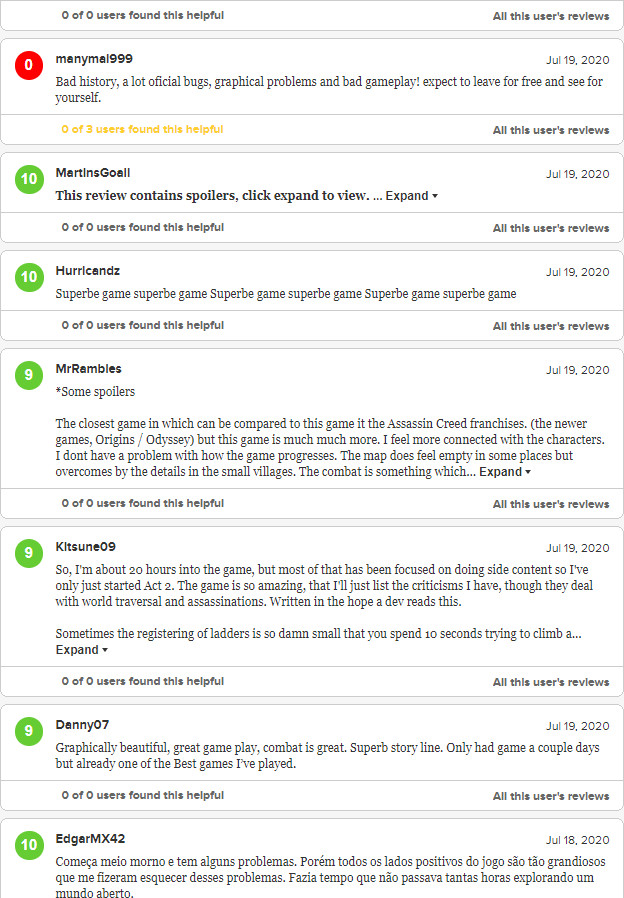This screenshot has height=898, width=624.
Task: View all of Danny07's reviews
Action: tap(550, 796)
